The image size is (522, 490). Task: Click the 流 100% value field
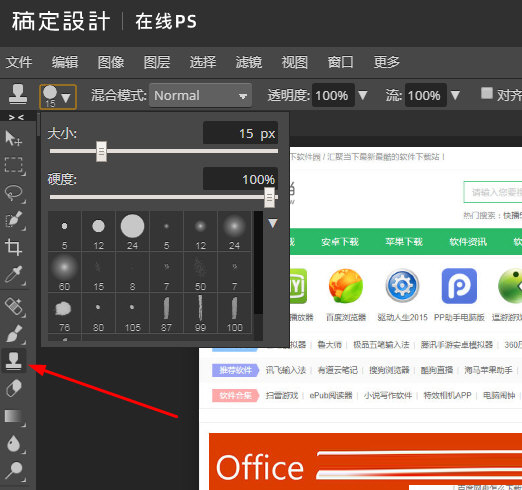point(426,95)
